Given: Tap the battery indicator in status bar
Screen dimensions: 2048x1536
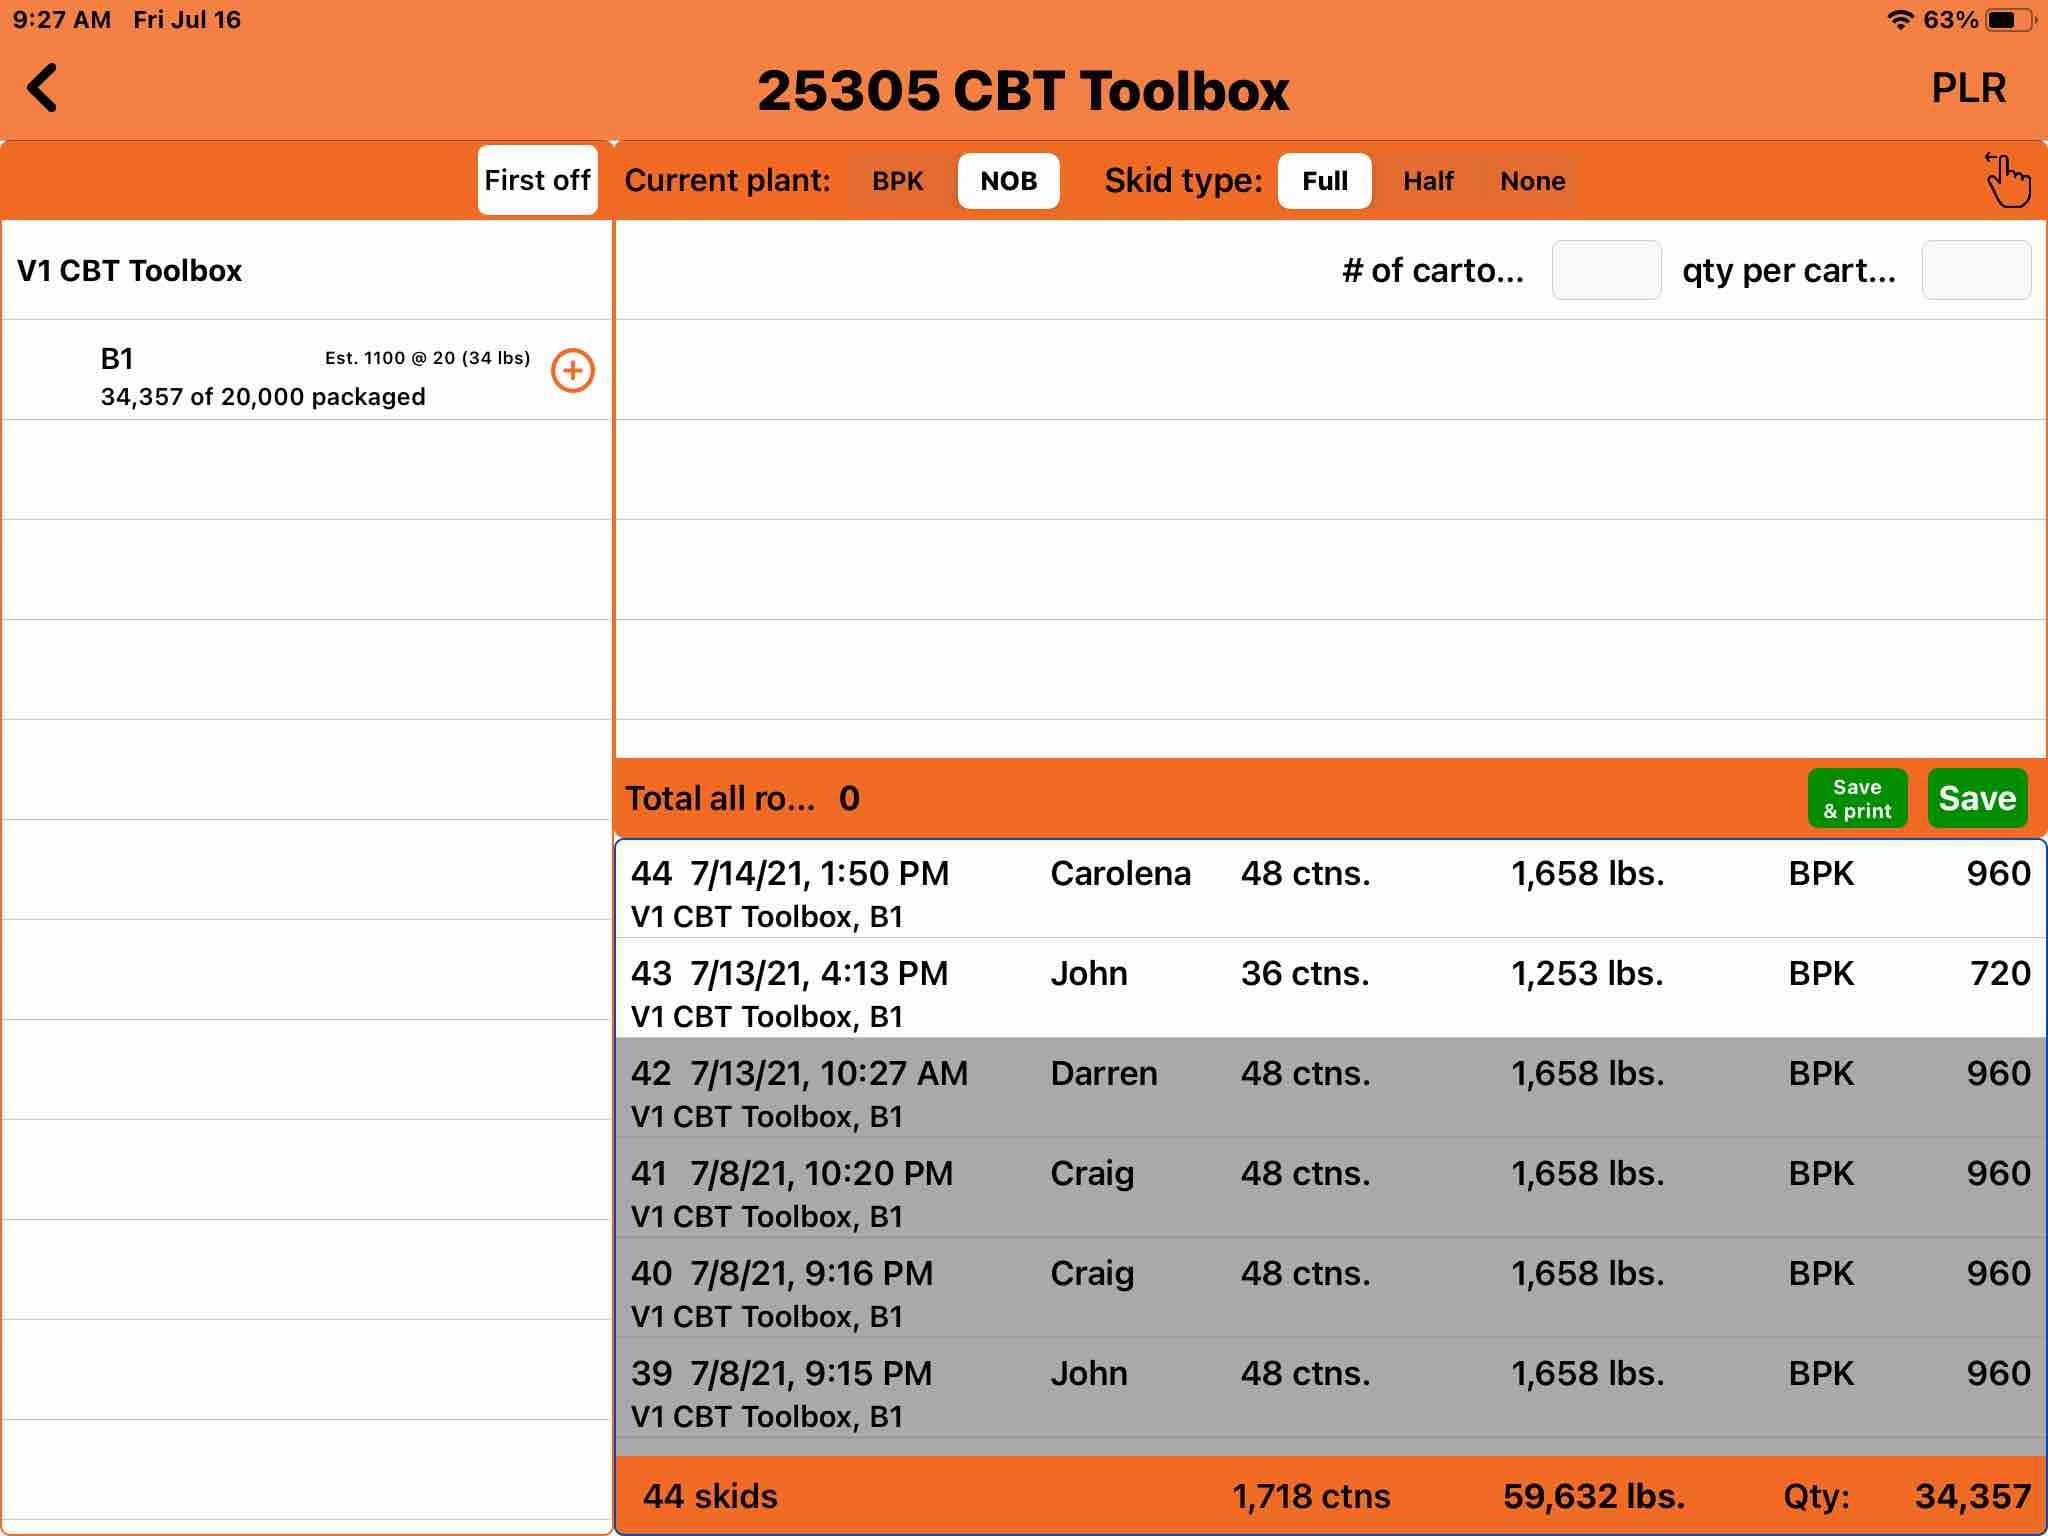Looking at the screenshot, I should (2012, 20).
